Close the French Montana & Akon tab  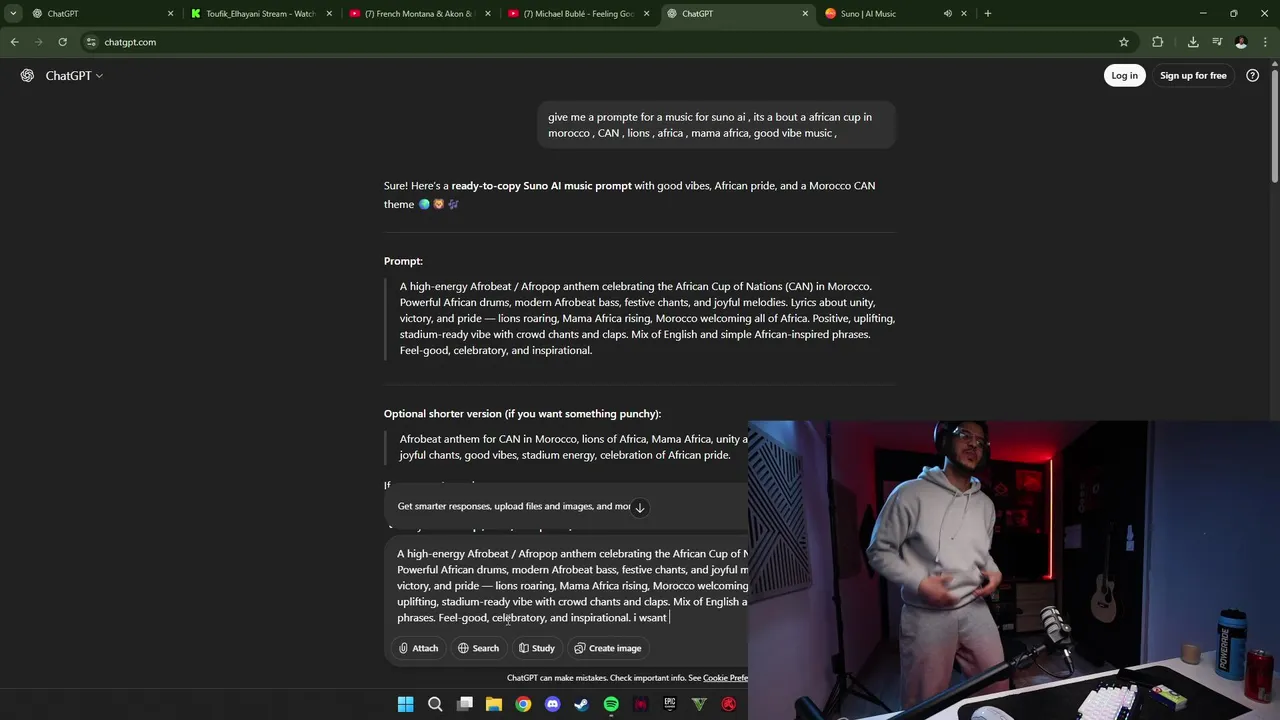(x=488, y=13)
